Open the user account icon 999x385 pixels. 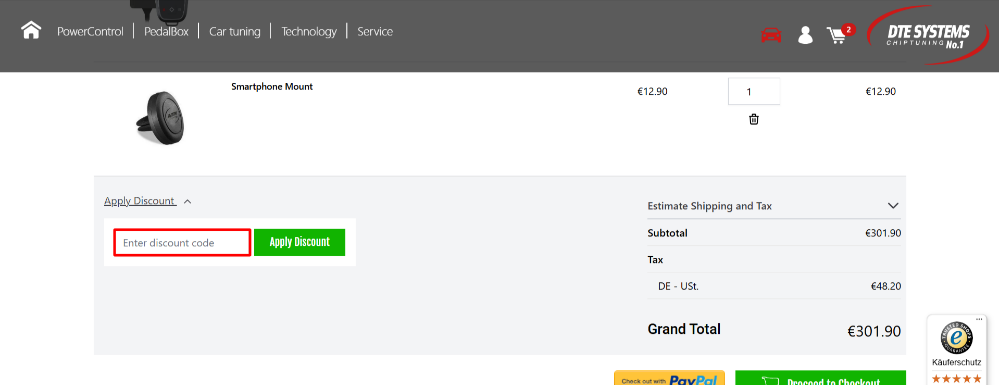point(805,35)
